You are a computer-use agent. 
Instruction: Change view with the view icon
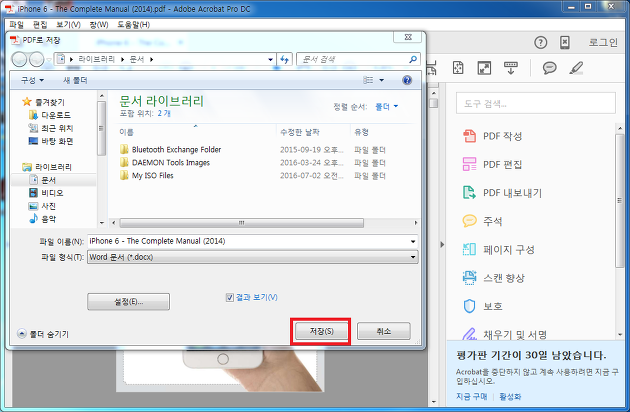(368, 80)
